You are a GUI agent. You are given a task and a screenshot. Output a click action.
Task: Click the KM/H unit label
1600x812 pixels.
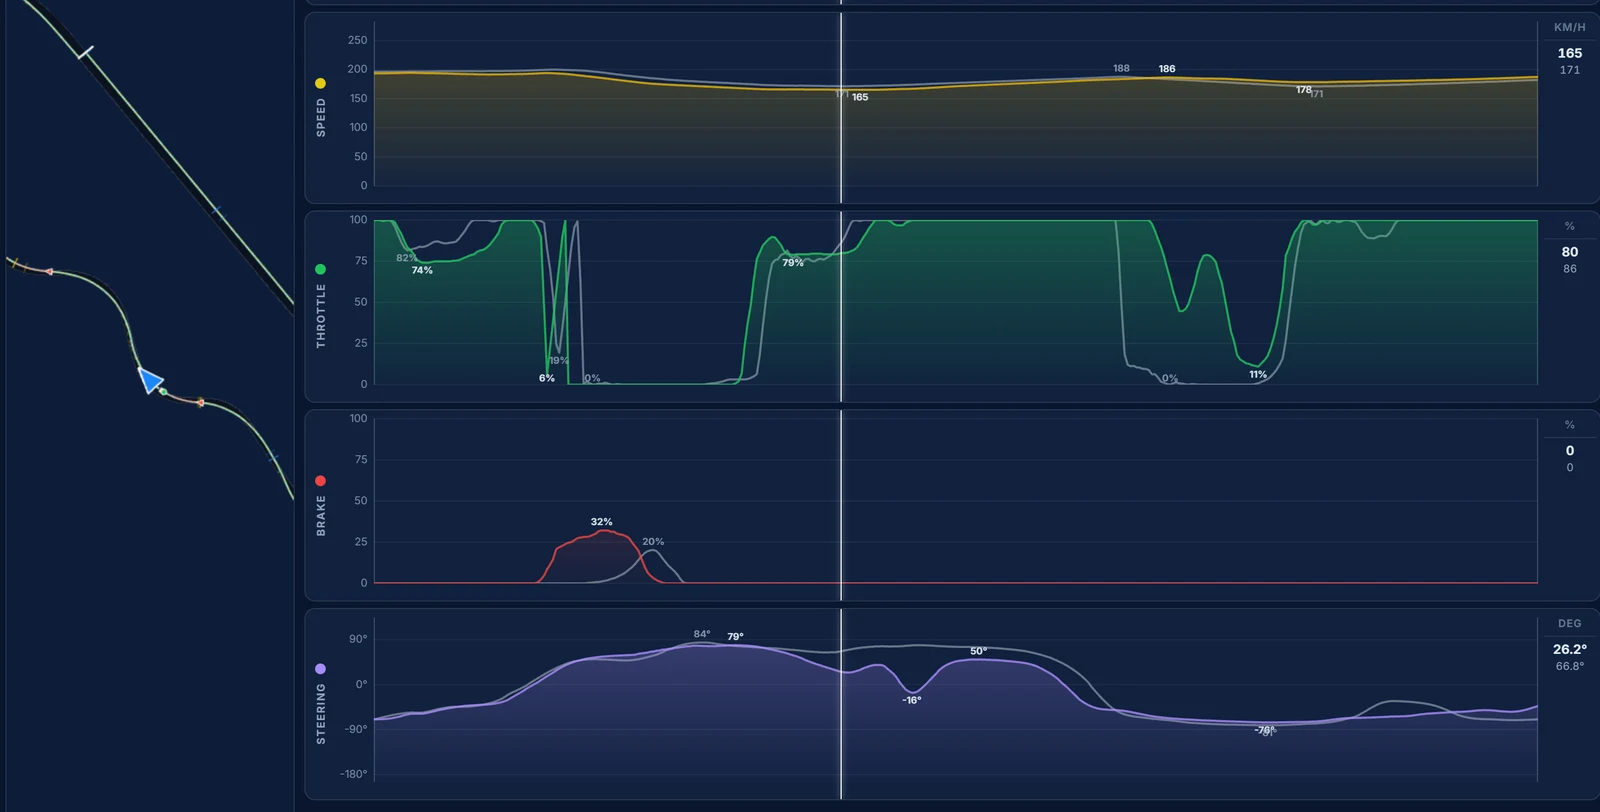click(x=1569, y=27)
